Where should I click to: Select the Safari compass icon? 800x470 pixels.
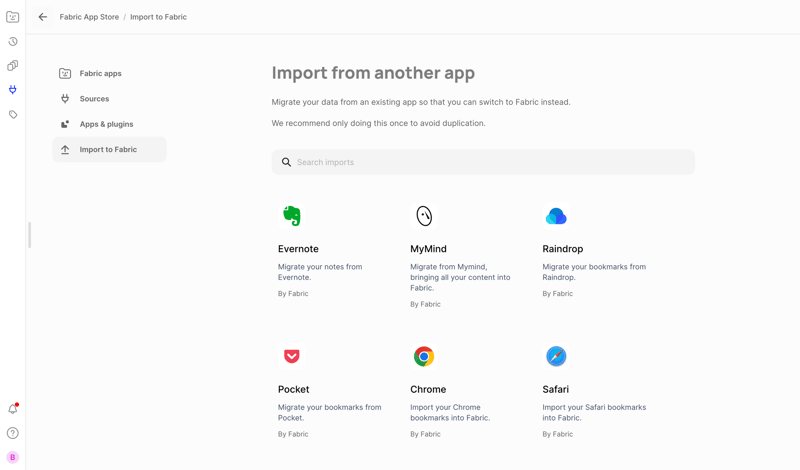tap(556, 356)
